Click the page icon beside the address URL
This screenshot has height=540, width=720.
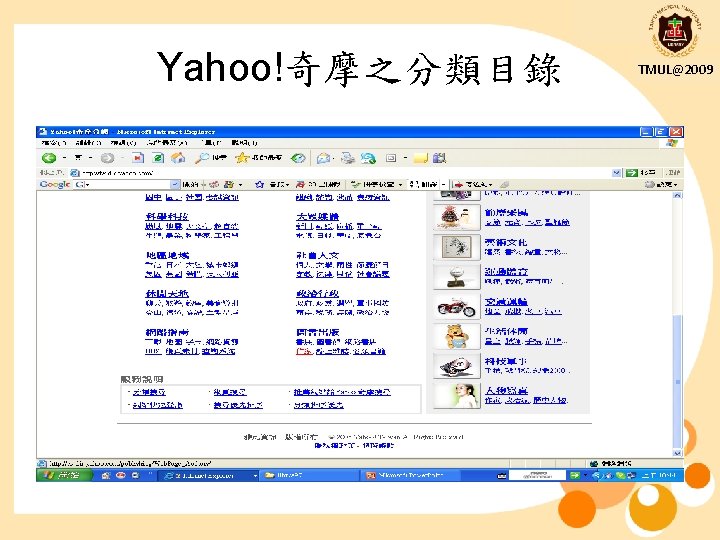(75, 173)
